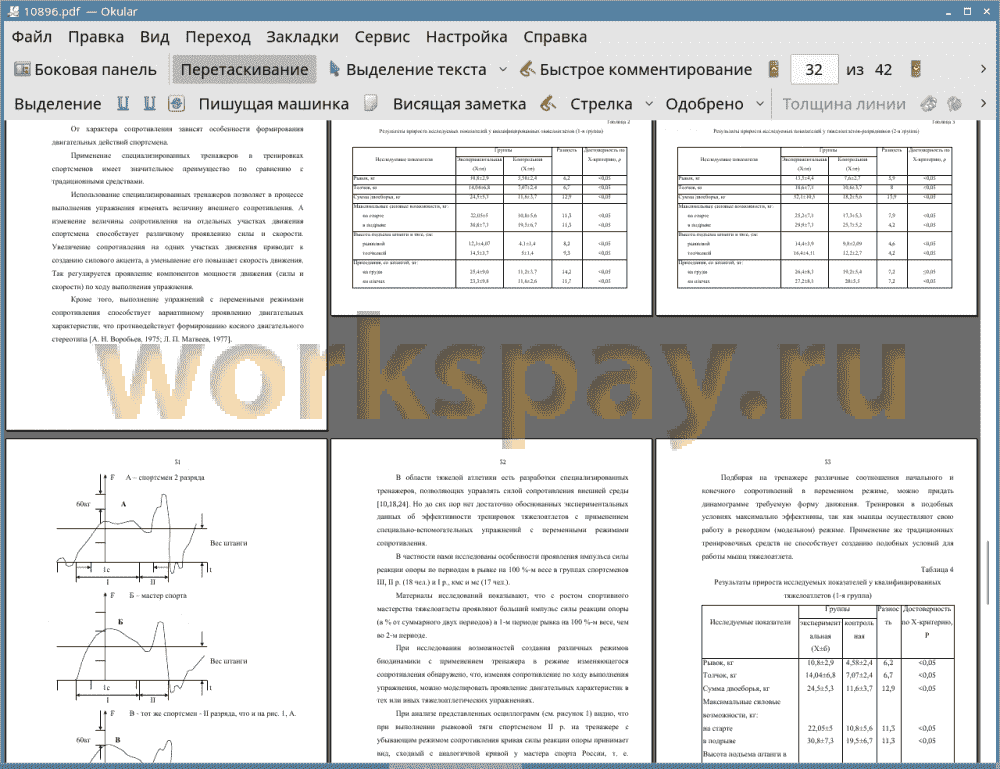Click page 51 with force diagrams

(166, 601)
